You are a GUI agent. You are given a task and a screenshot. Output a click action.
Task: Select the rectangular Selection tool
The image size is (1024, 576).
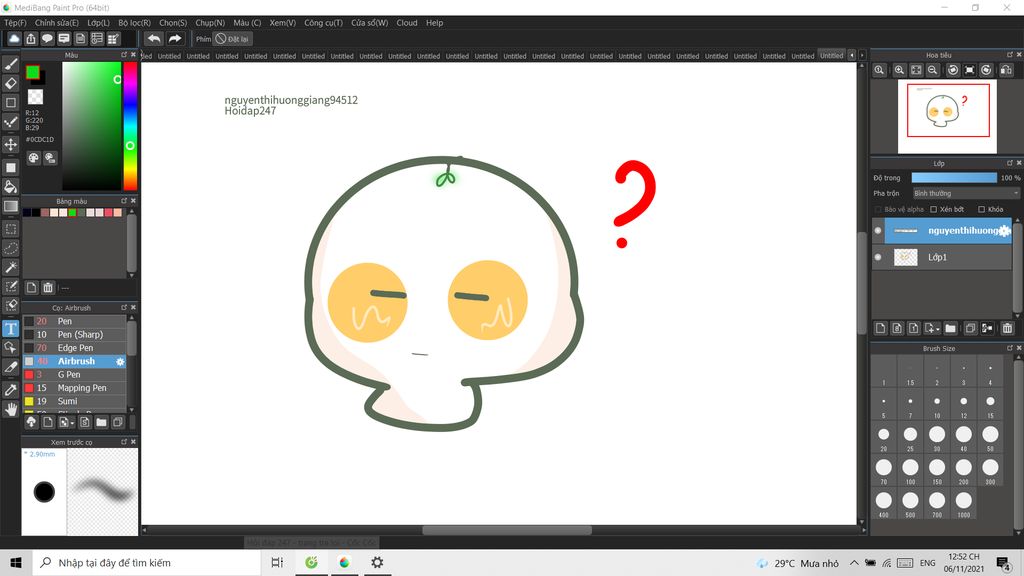point(10,229)
